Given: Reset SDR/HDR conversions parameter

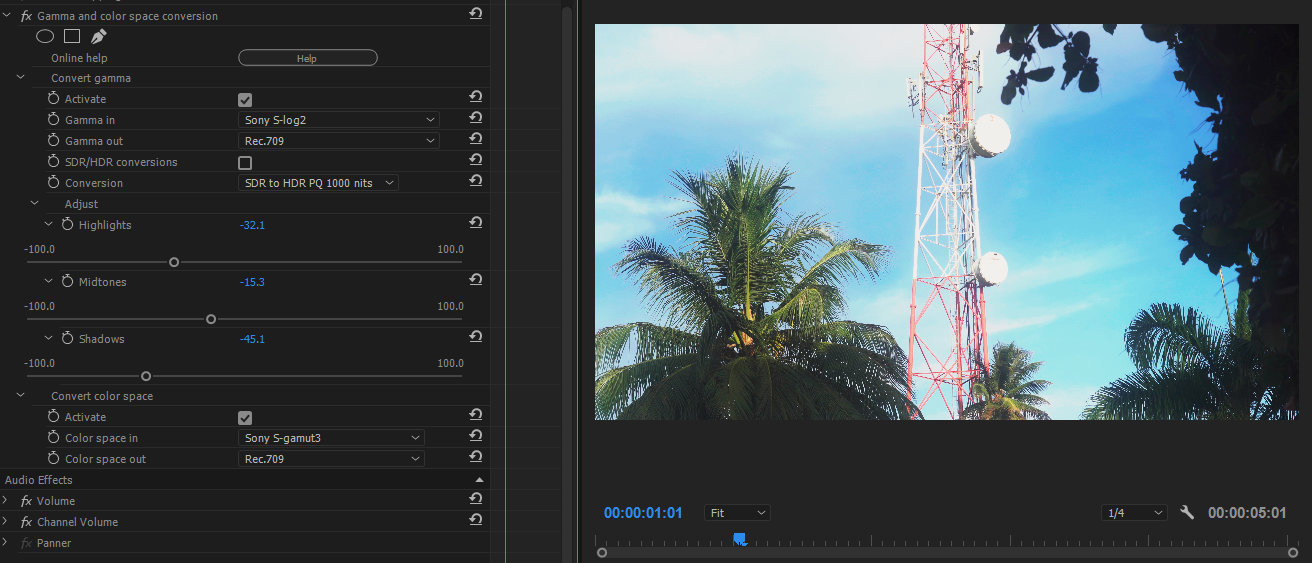Looking at the screenshot, I should click(476, 160).
